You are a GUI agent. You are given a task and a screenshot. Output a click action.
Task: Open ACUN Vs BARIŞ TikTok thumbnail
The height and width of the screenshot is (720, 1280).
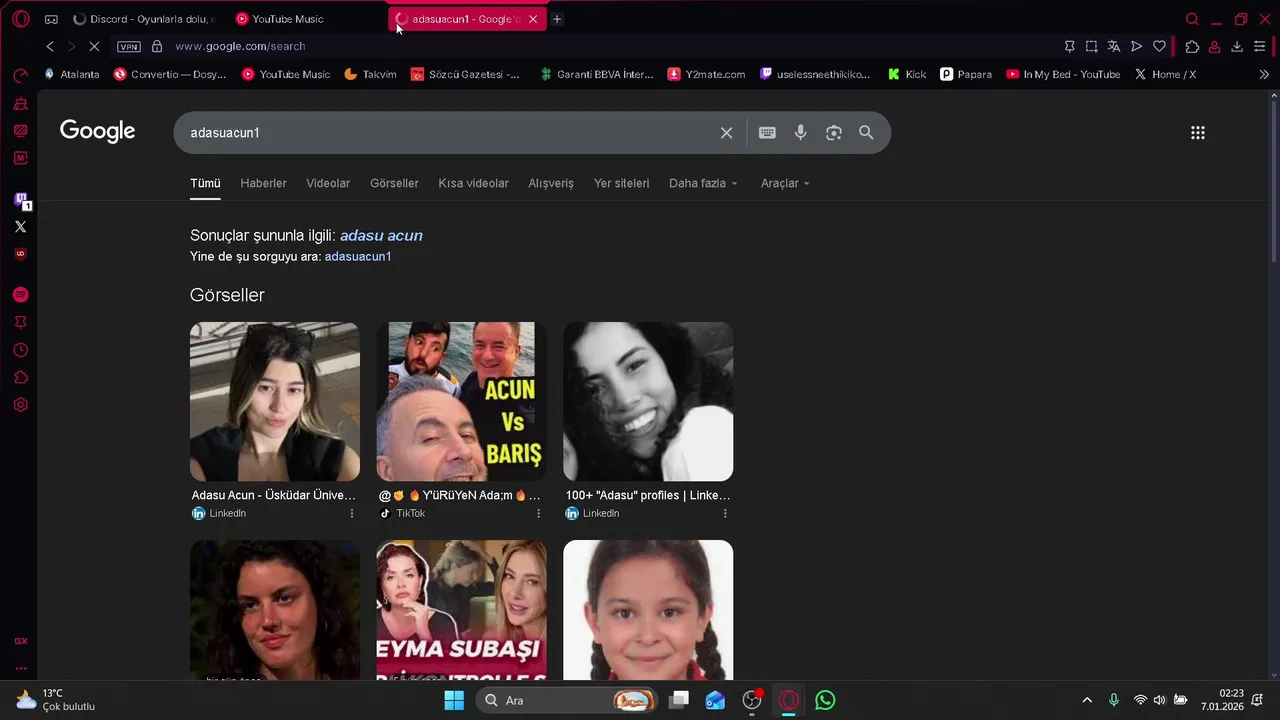[461, 401]
